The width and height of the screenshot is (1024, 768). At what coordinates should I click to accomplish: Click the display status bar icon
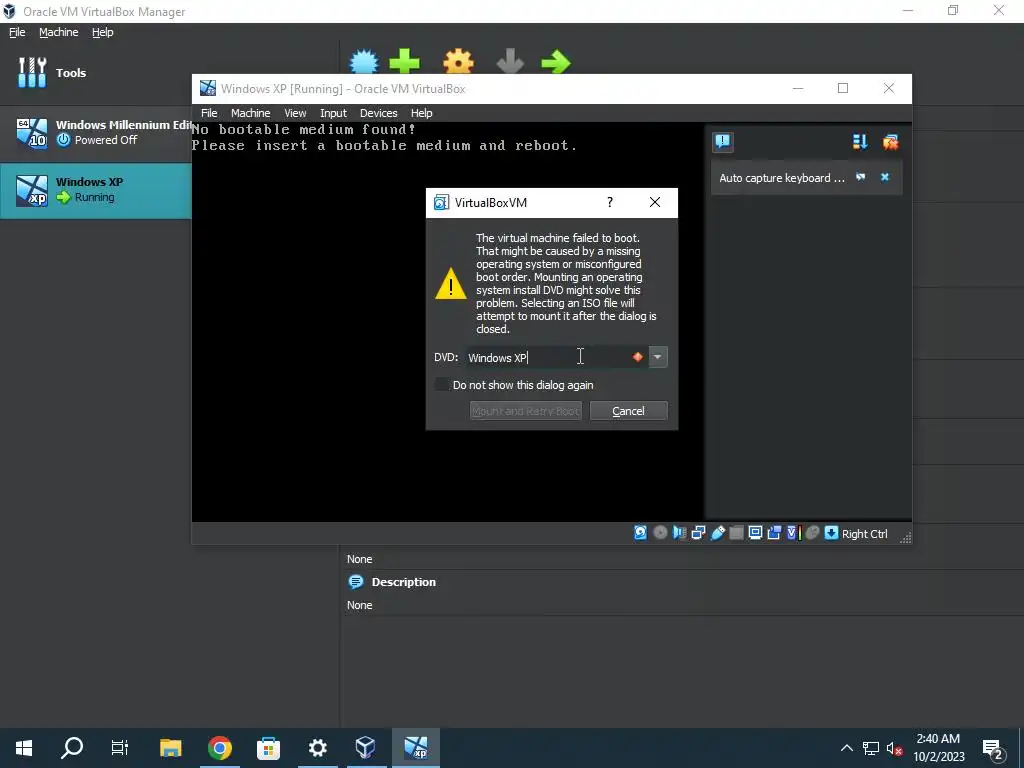coord(755,533)
